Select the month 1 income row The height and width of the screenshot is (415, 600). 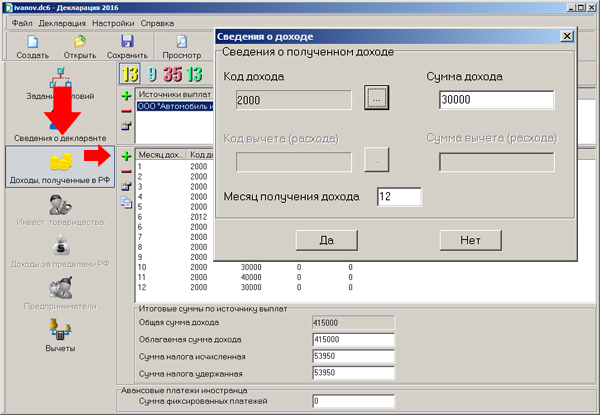point(174,166)
